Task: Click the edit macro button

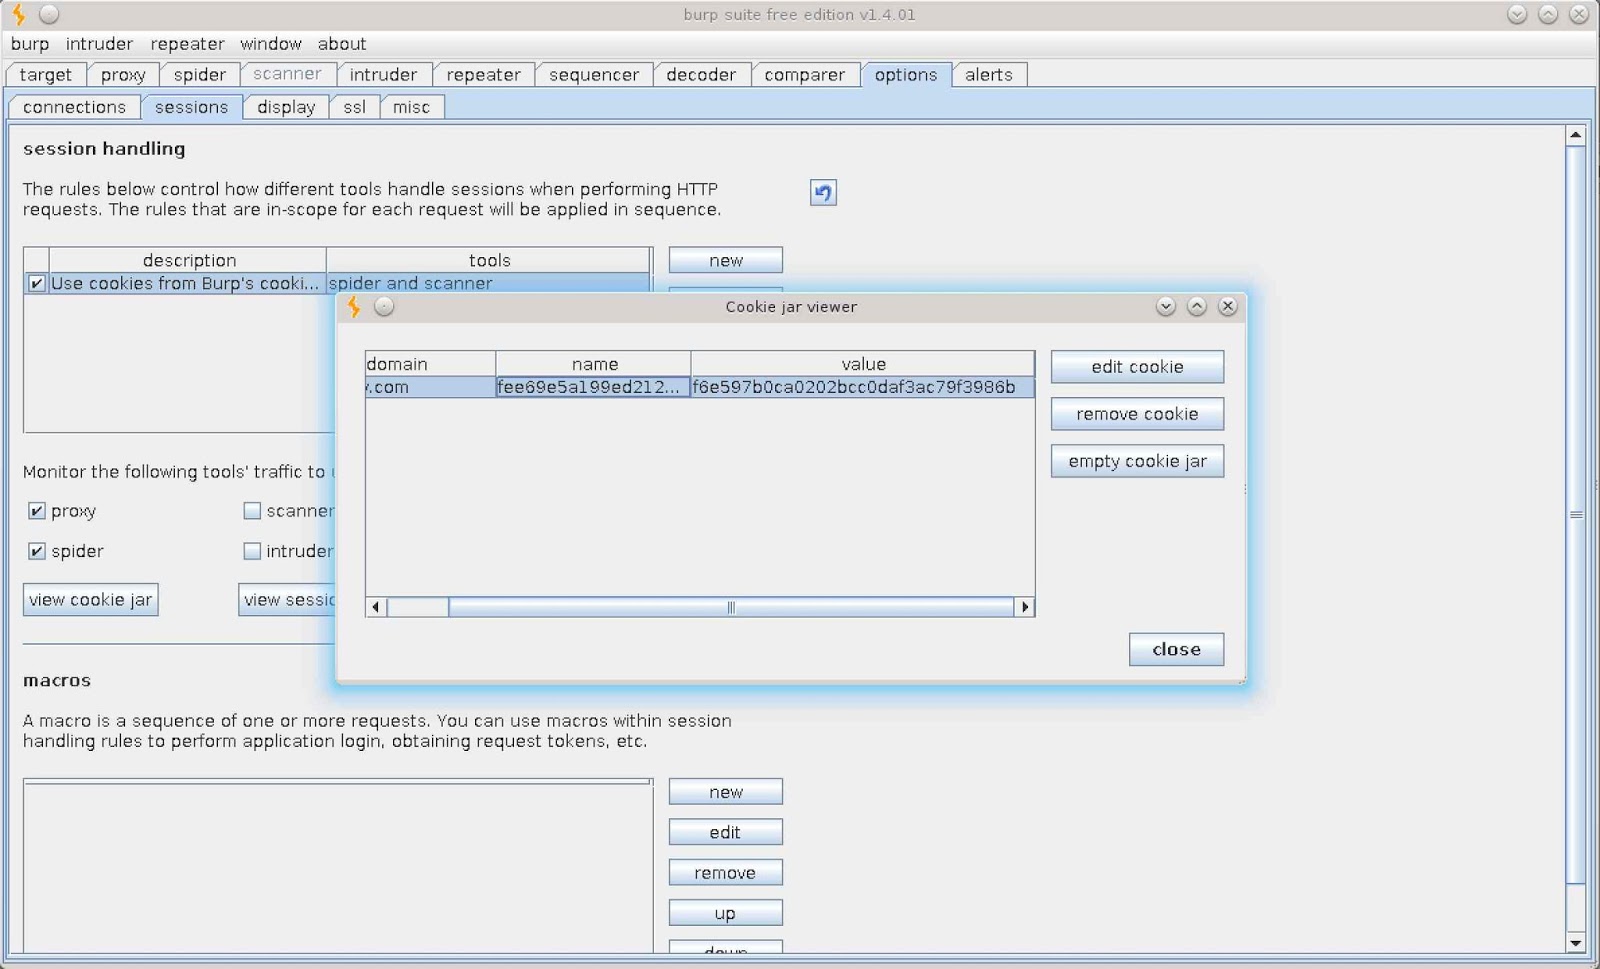Action: click(x=725, y=832)
